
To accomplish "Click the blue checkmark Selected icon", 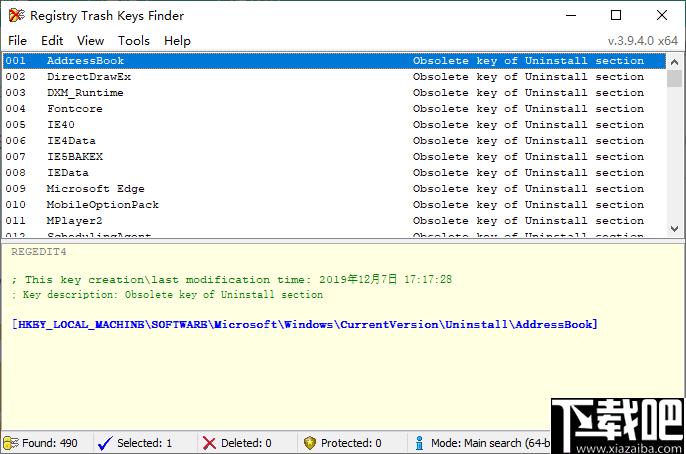I will [104, 443].
